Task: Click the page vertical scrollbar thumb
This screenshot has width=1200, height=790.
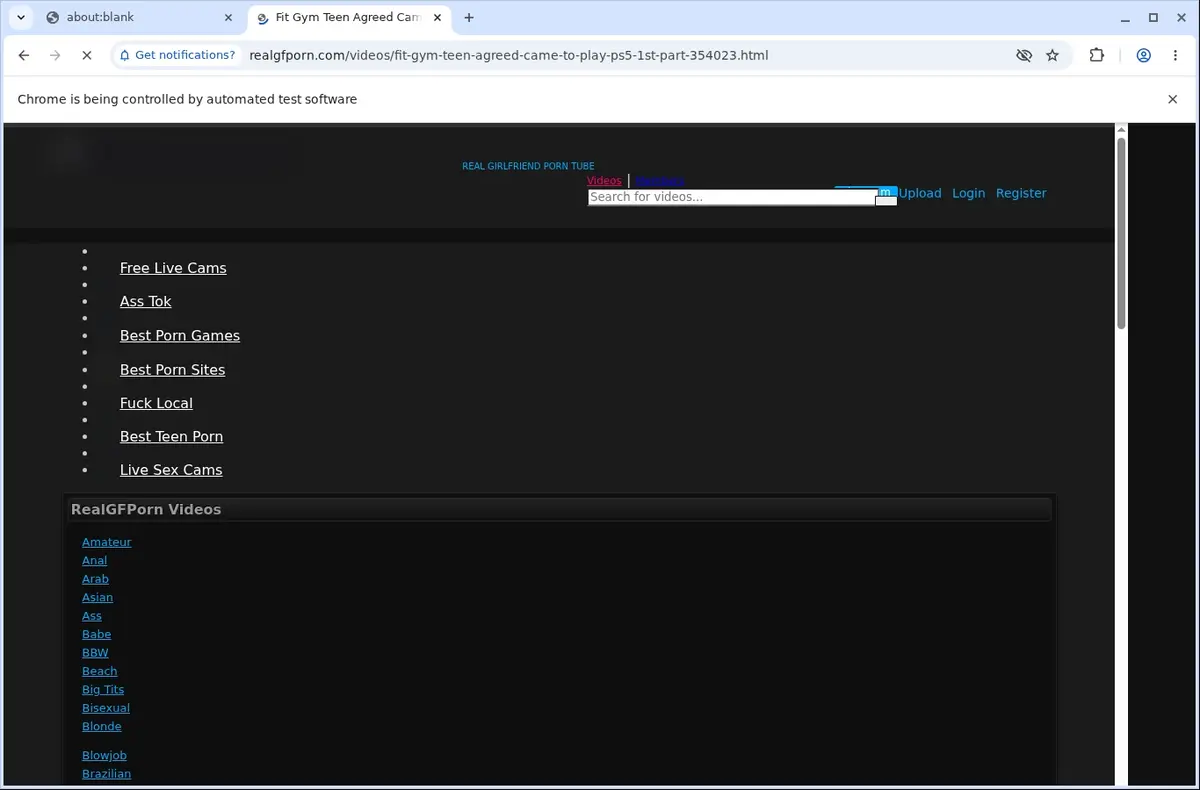Action: pyautogui.click(x=1121, y=233)
